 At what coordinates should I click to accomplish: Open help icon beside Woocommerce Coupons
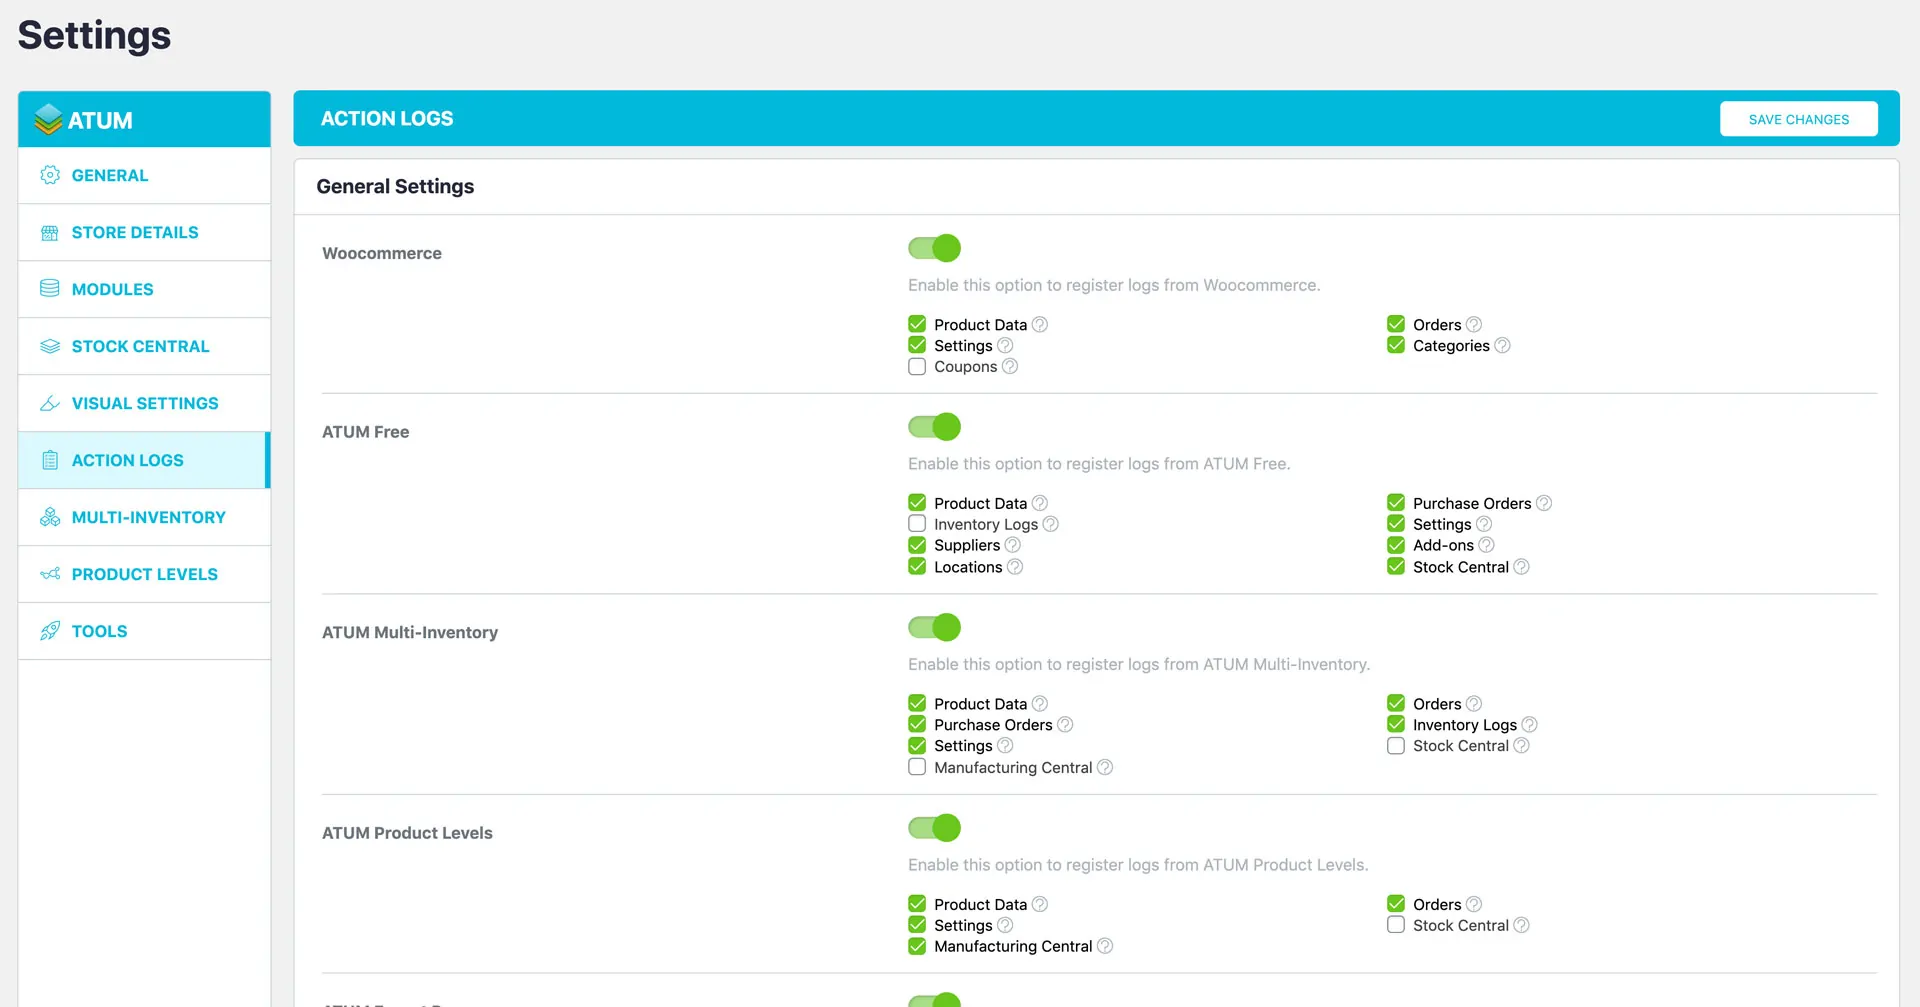pyautogui.click(x=1010, y=366)
